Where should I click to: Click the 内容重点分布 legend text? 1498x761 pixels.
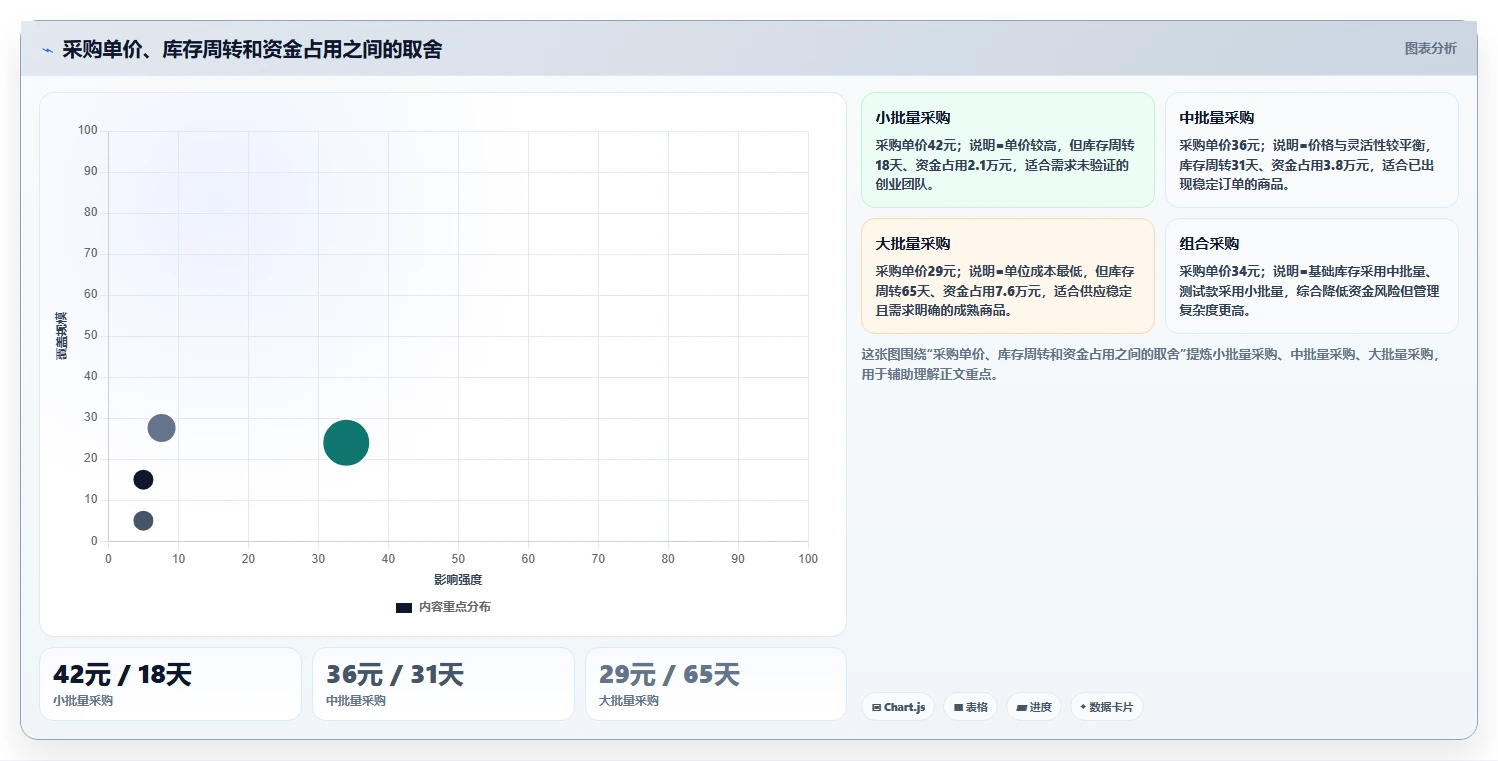454,607
